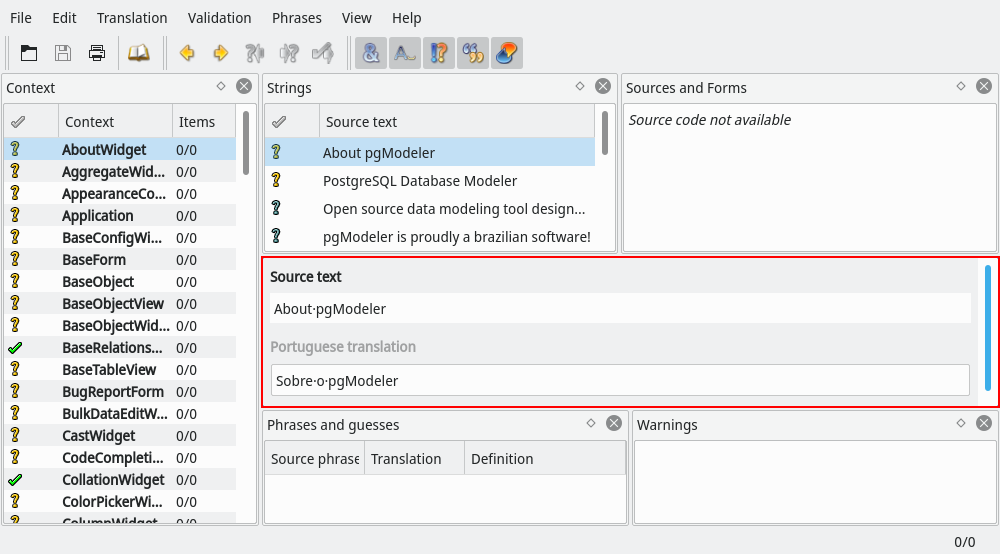Open the Help menu

pyautogui.click(x=406, y=18)
